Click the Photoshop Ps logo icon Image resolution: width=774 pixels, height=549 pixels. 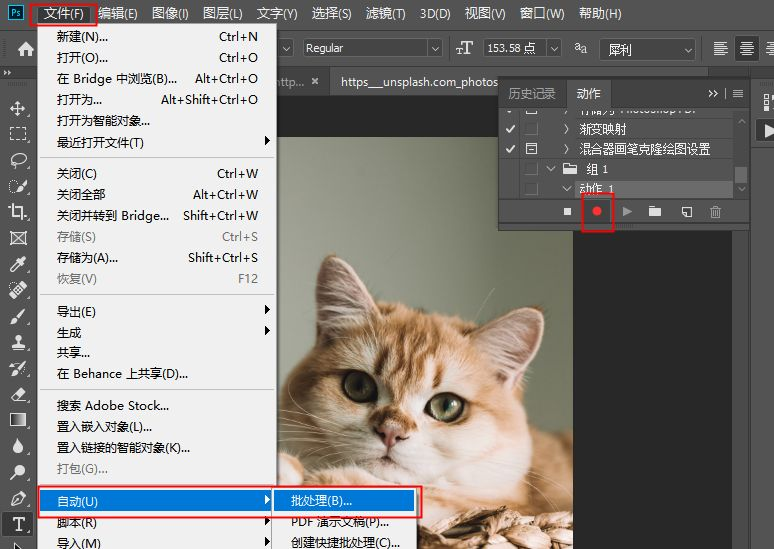click(x=16, y=13)
